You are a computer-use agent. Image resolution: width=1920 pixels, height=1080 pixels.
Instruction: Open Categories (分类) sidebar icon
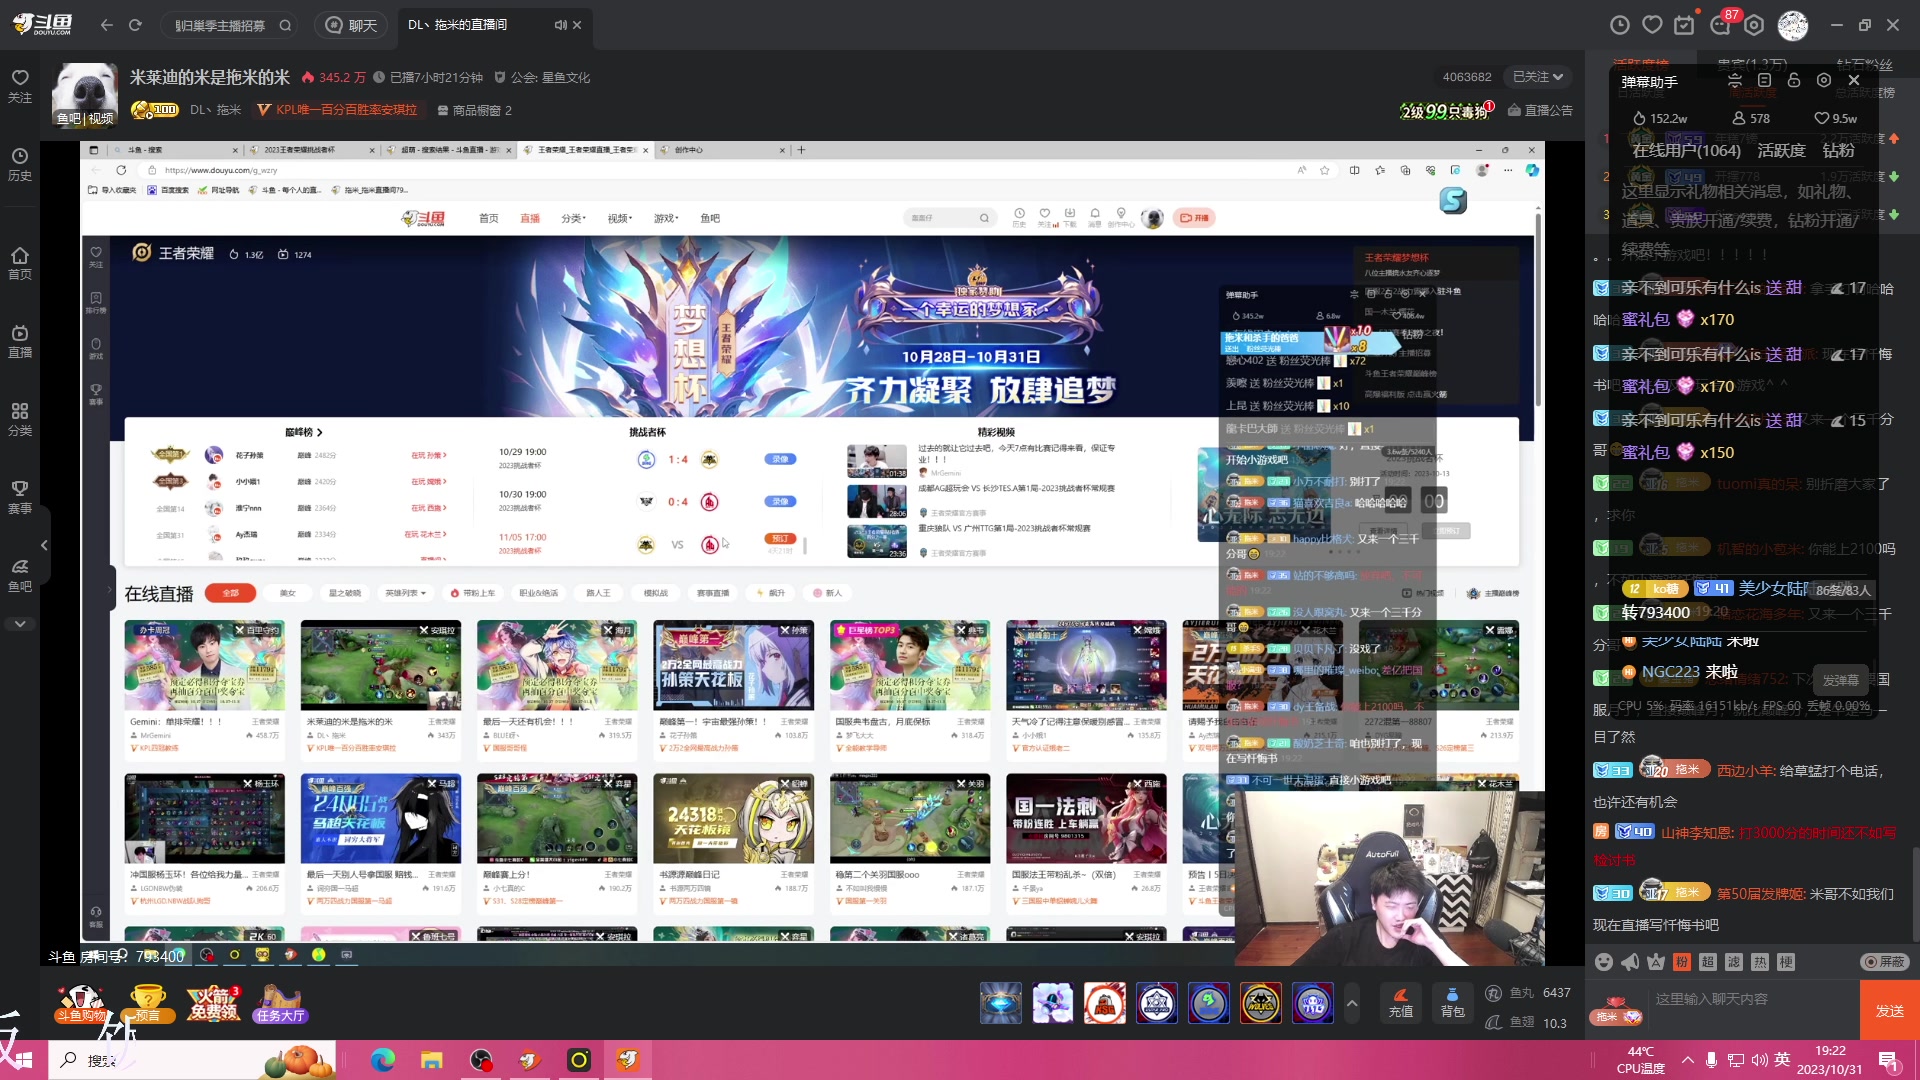click(20, 420)
